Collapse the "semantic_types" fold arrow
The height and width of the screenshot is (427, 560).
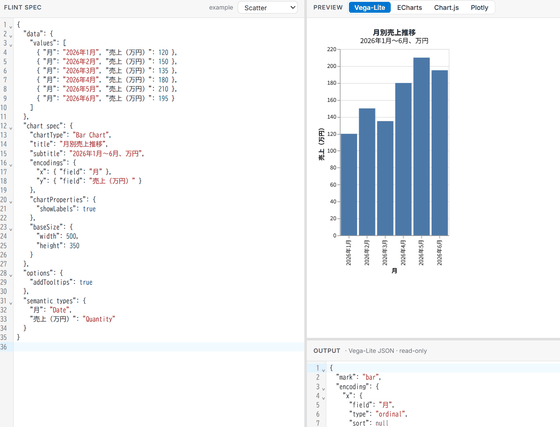click(11, 303)
